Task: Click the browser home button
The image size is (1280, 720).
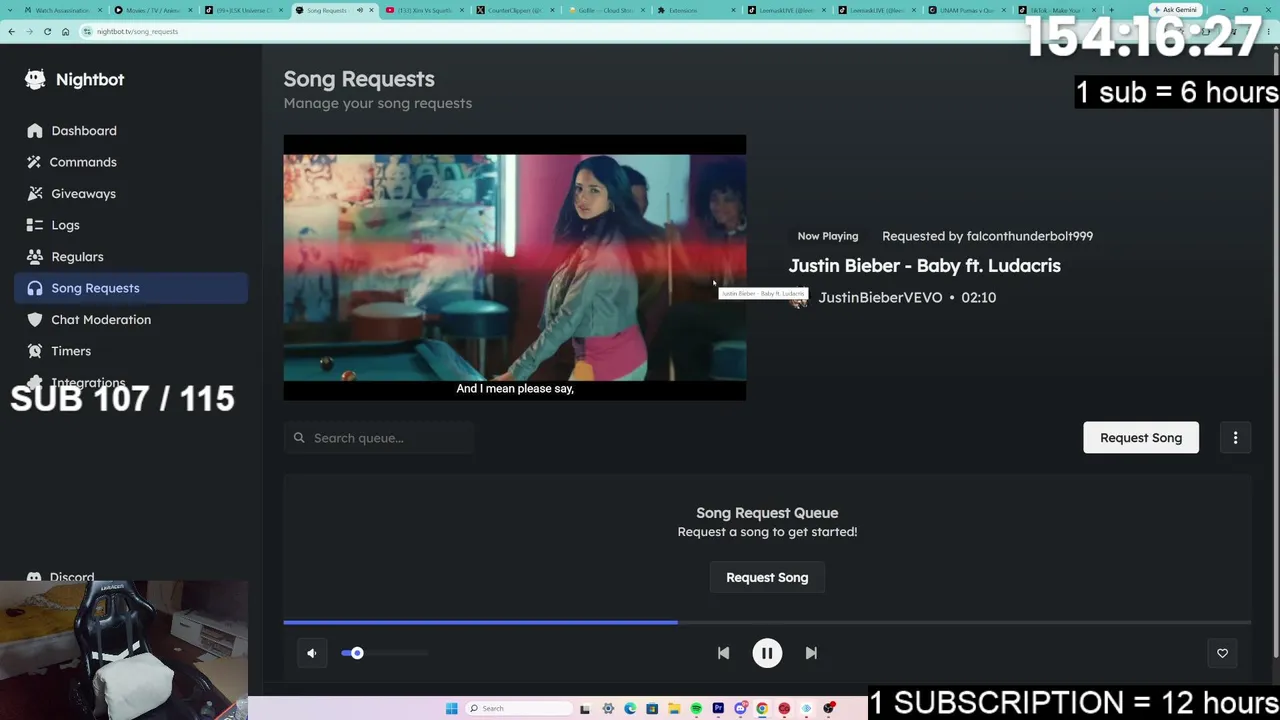Action: pos(65,31)
